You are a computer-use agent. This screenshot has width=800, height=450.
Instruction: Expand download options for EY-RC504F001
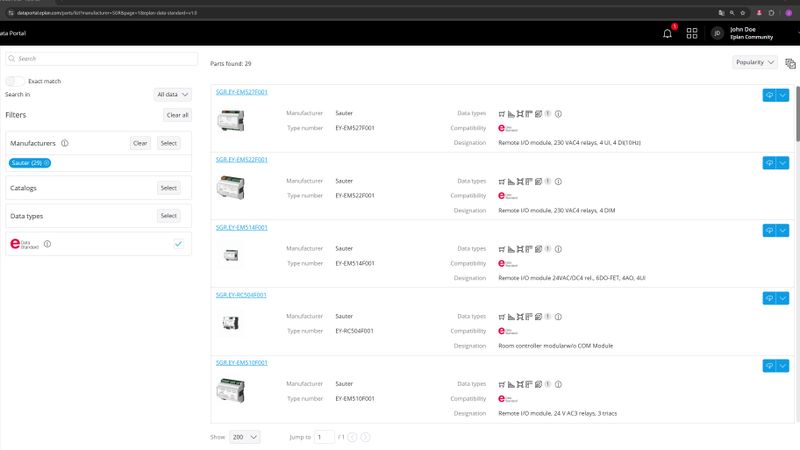(783, 298)
